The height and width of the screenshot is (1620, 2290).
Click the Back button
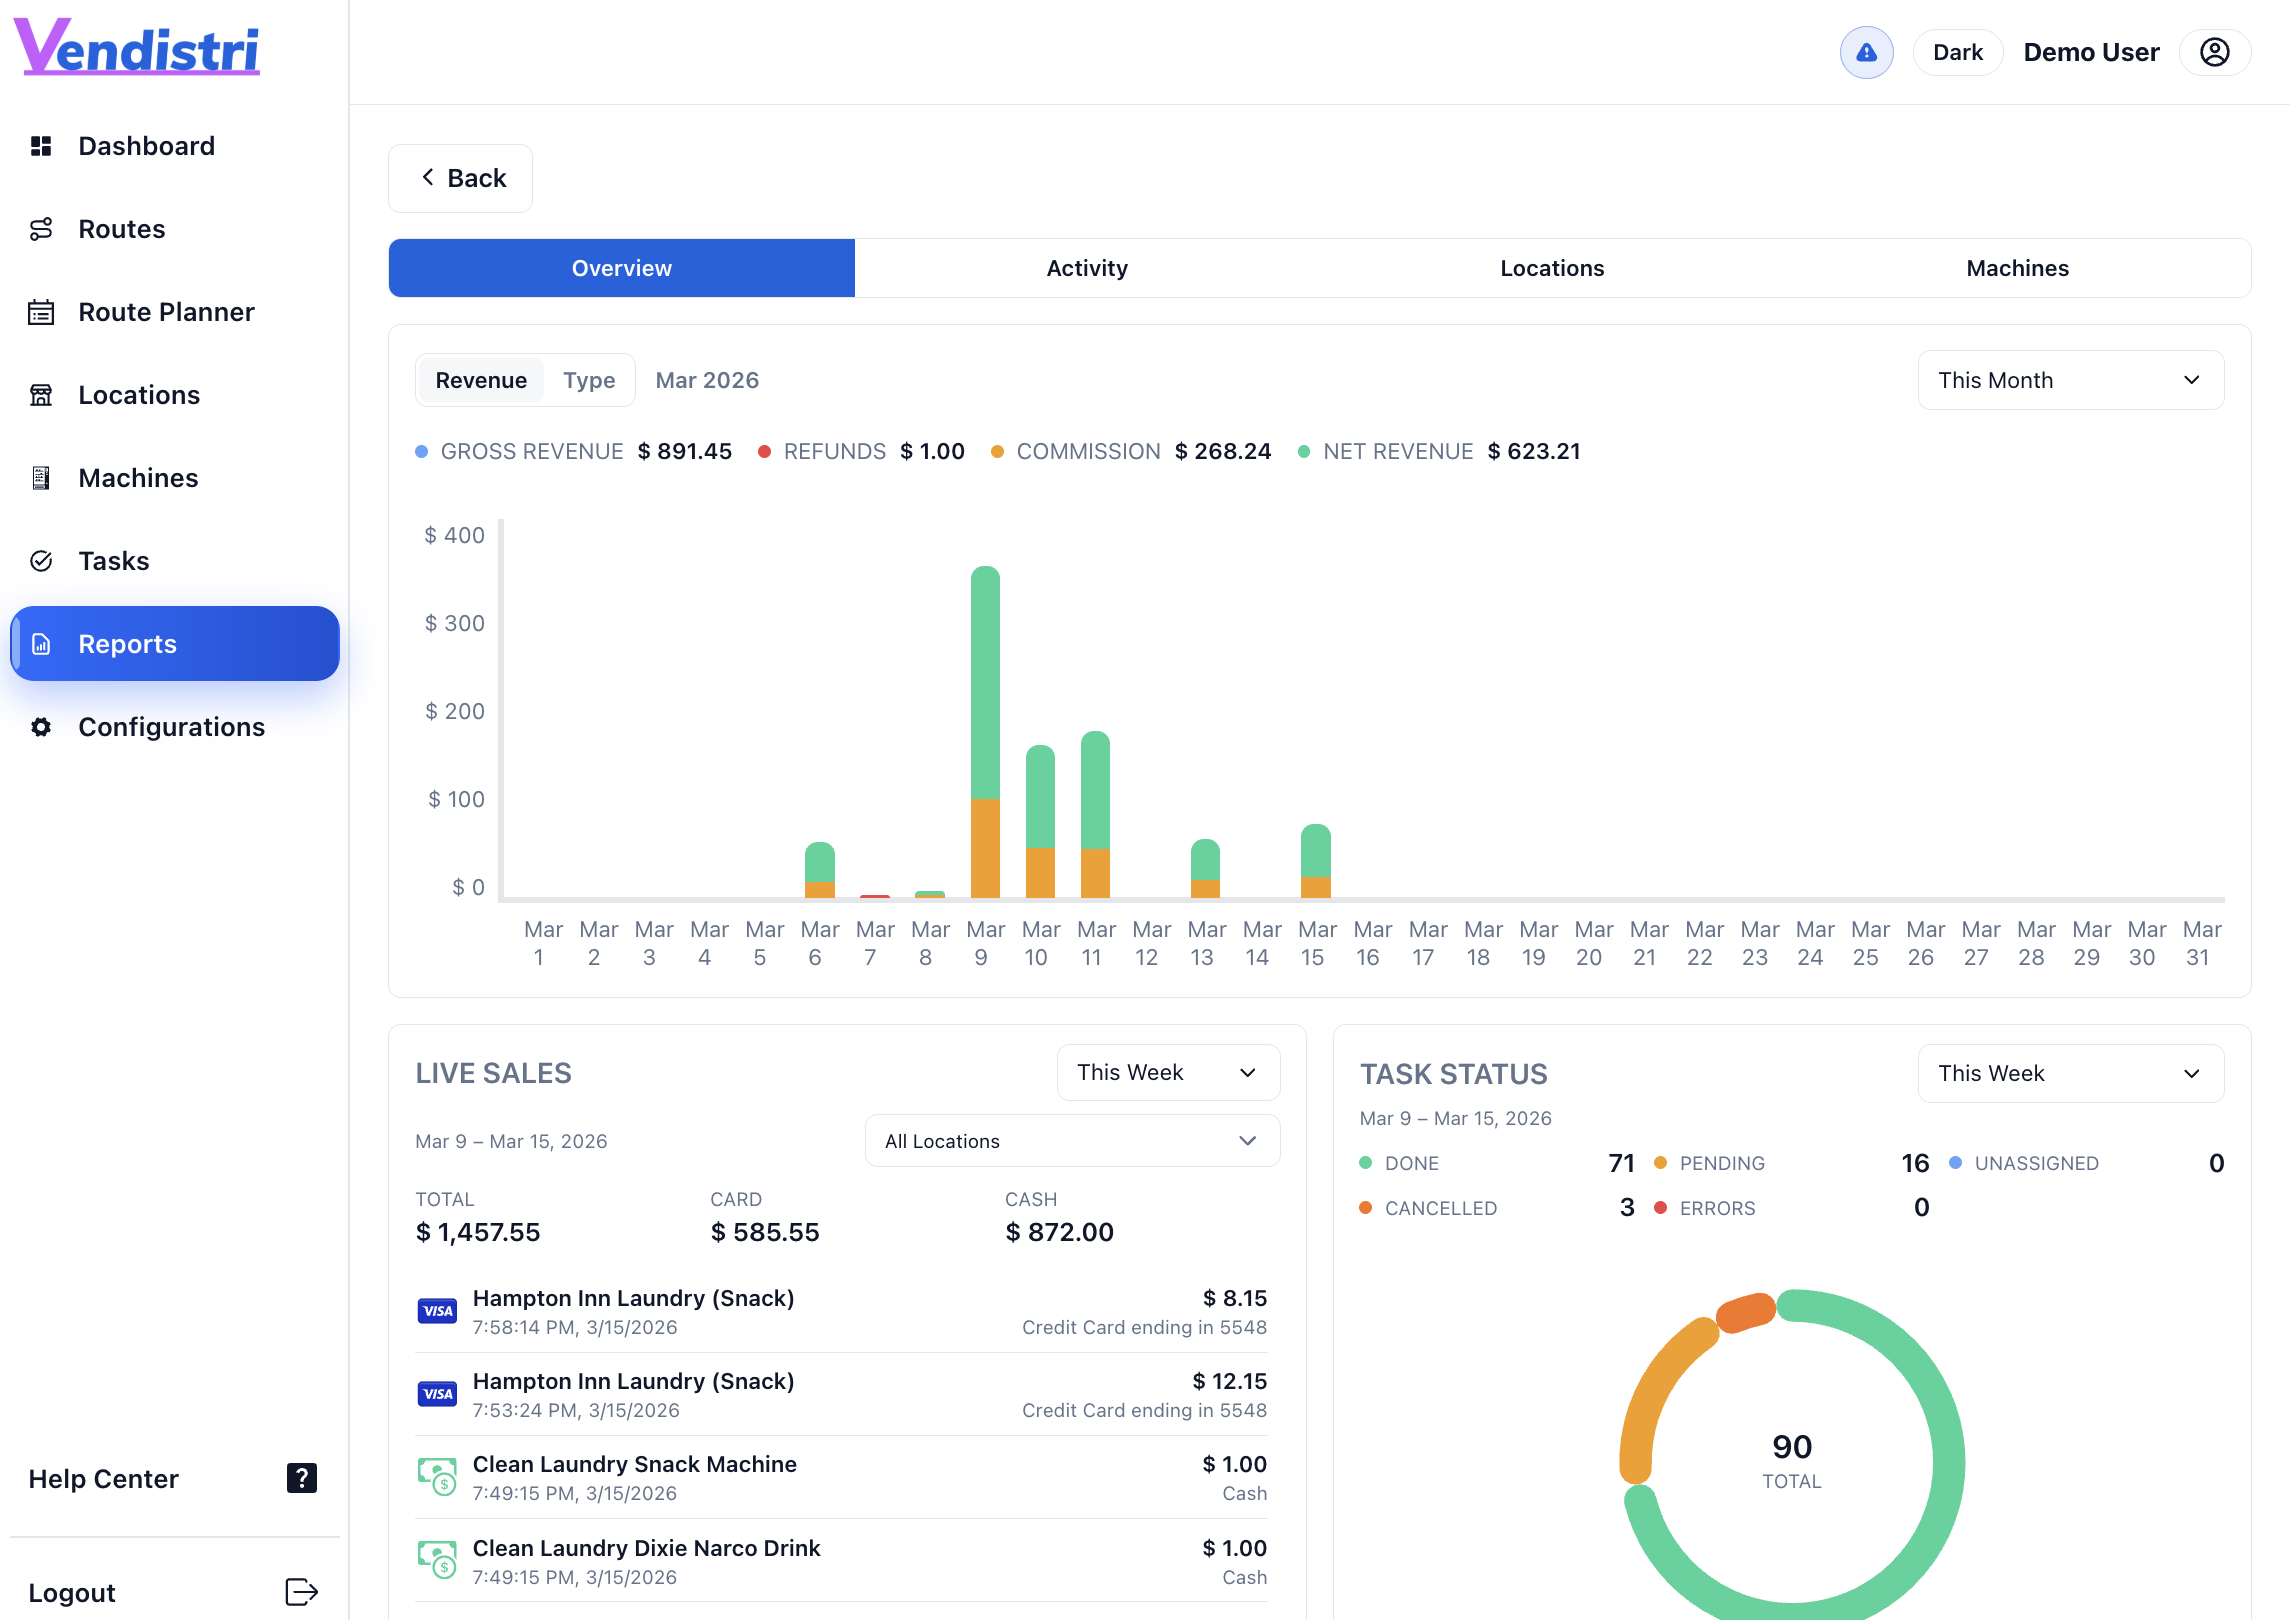[x=460, y=178]
